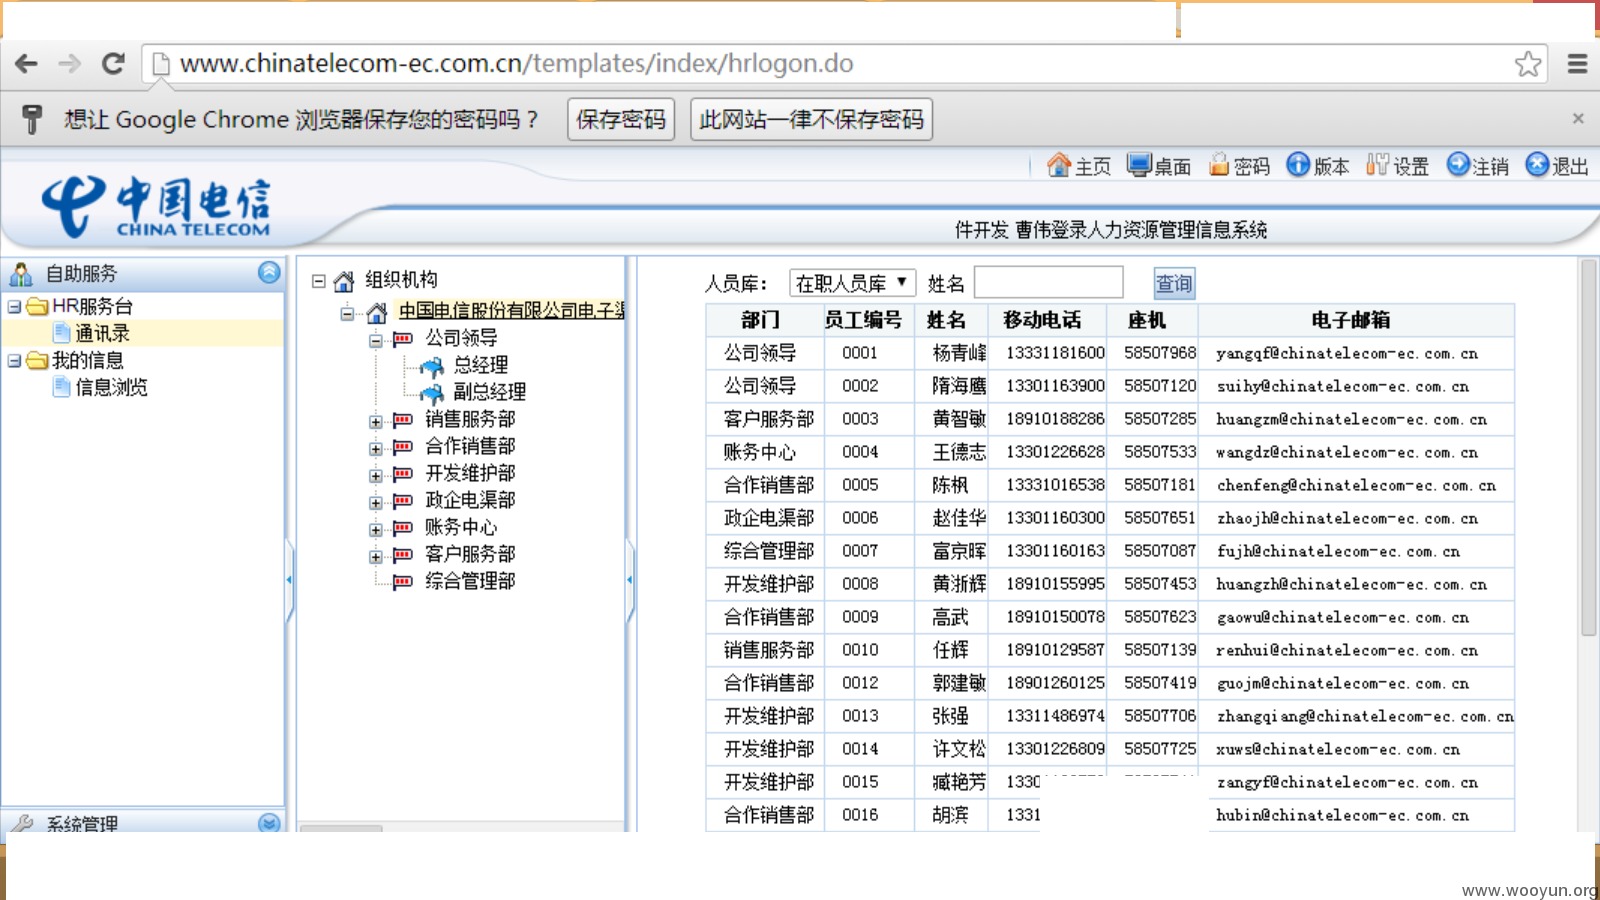This screenshot has width=1600, height=900.
Task: Open 主页 home in the top toolbar
Action: (1079, 166)
